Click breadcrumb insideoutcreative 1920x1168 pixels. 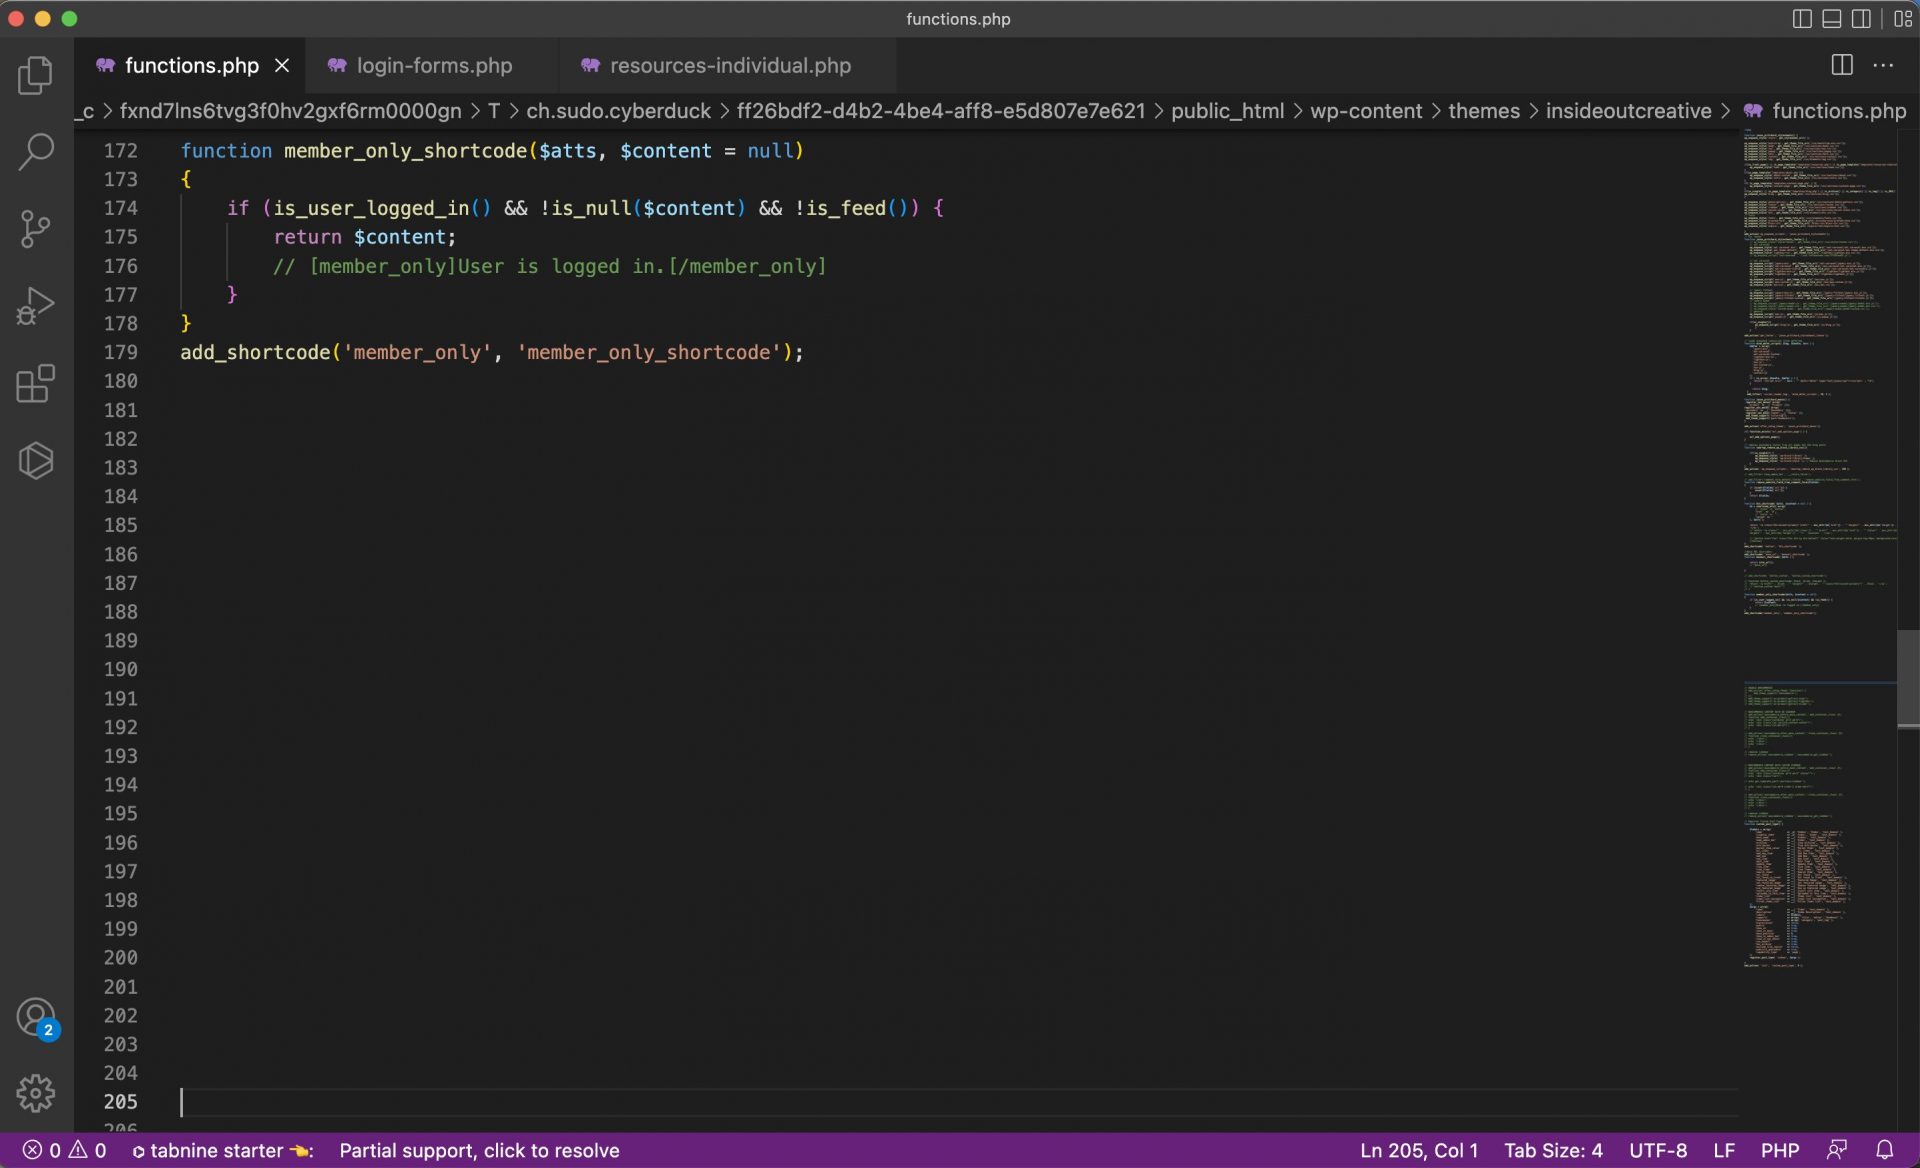(1628, 111)
